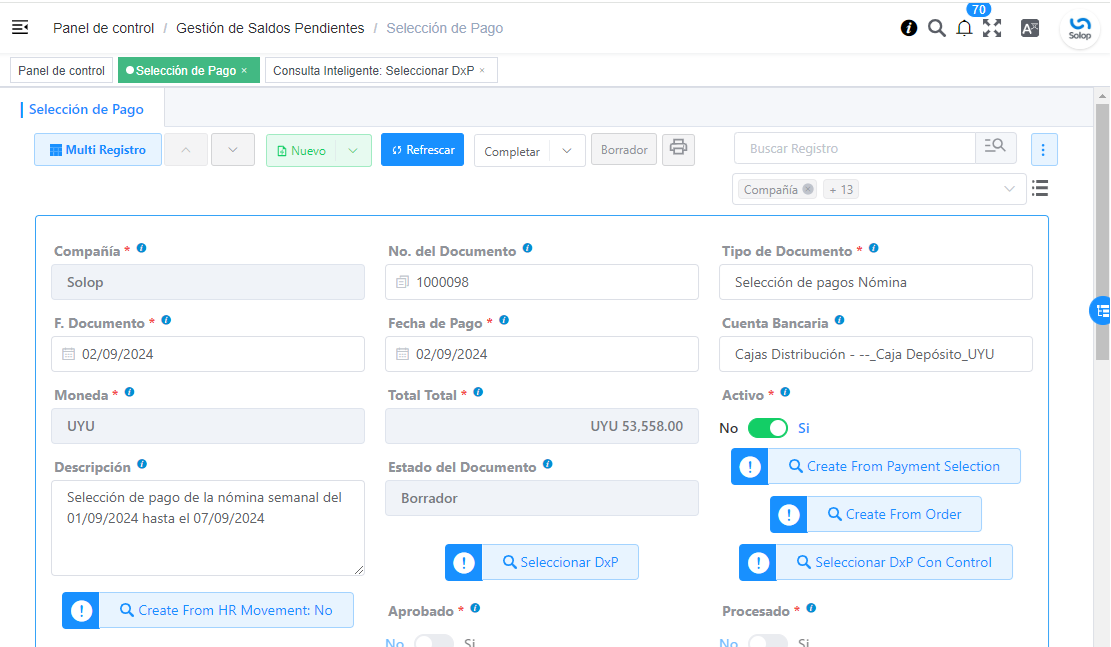Open the vertical three-dots options menu

(1043, 150)
